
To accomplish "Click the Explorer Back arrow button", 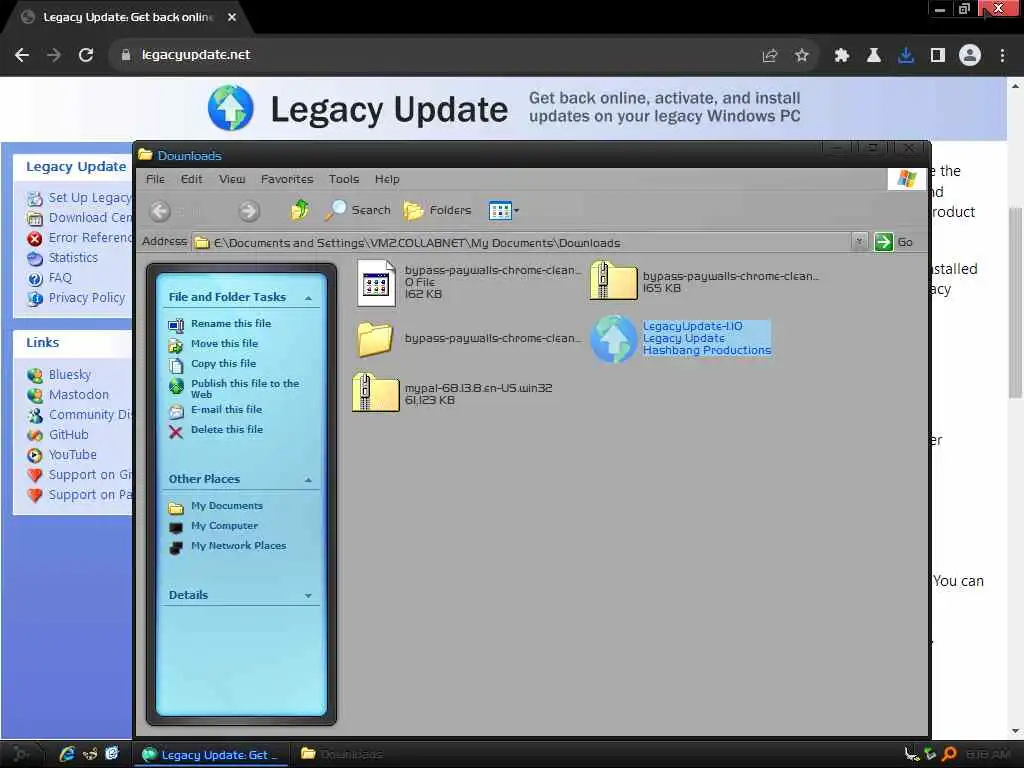I will click(x=160, y=210).
